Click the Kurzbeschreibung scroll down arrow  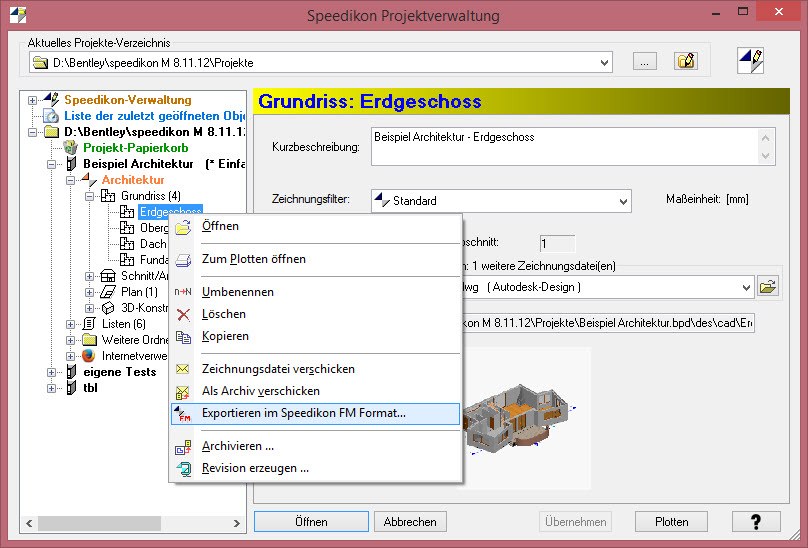point(765,156)
